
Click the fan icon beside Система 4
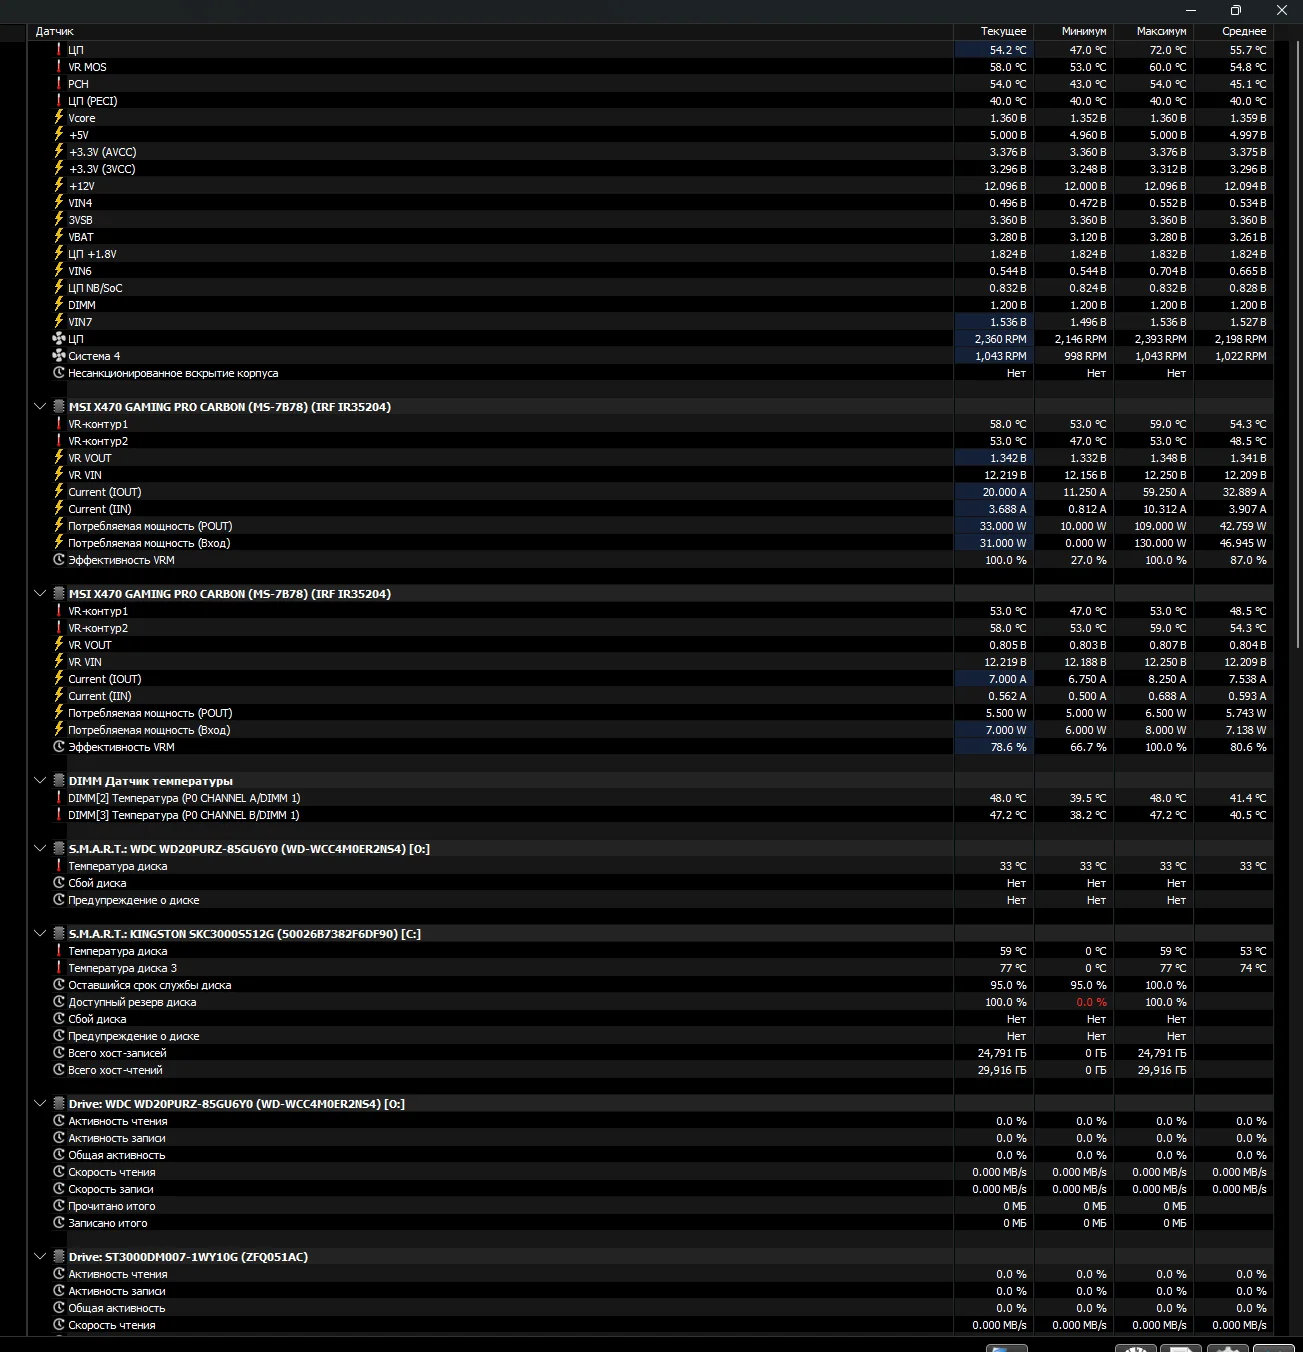pyautogui.click(x=59, y=356)
